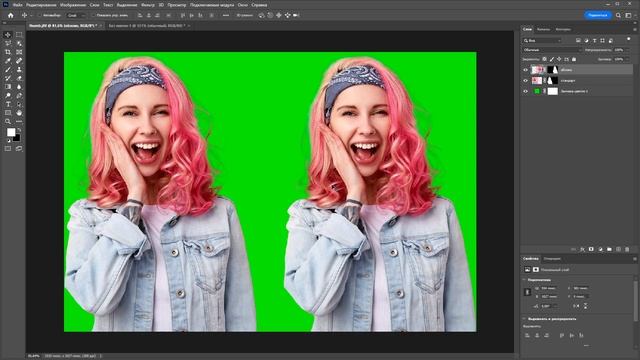Select the Hand tool
640x360 pixels.
(19, 113)
